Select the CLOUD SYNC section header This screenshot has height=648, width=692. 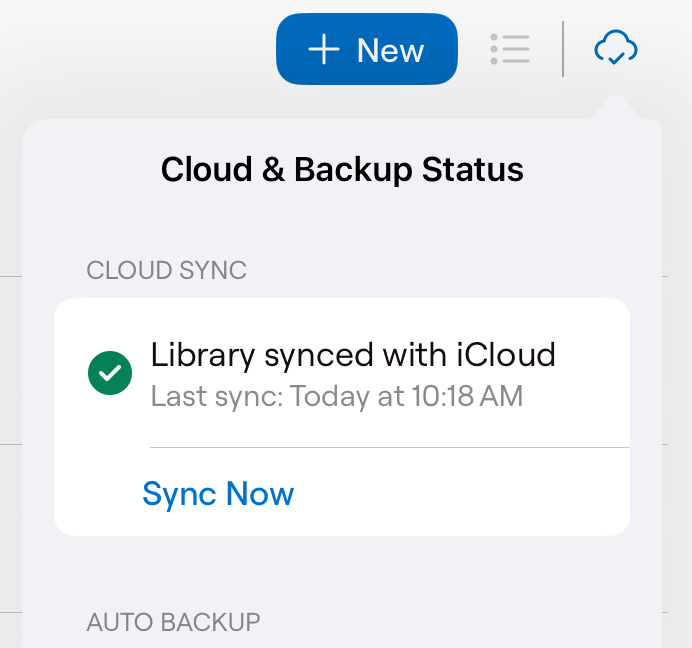(x=166, y=270)
